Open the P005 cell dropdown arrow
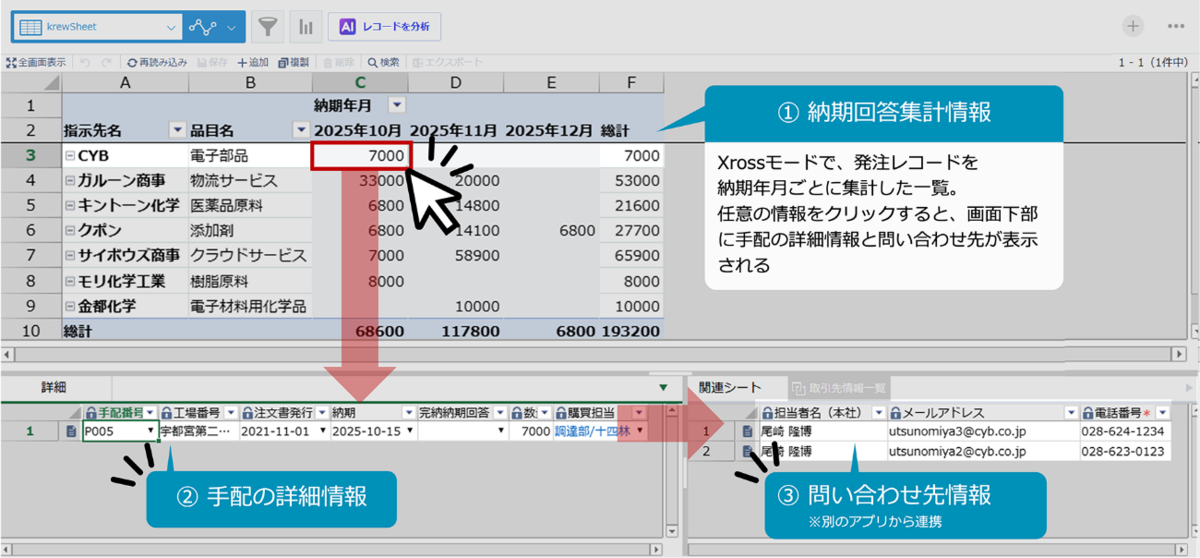 (151, 431)
